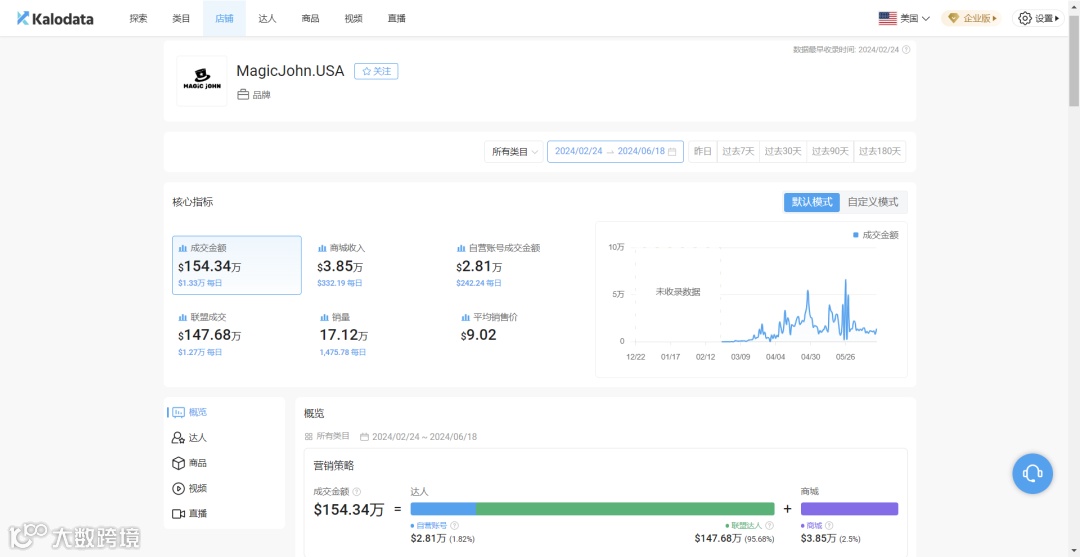Open the 商品 top navigation tab
Screen dimensions: 1080x557
click(x=310, y=19)
